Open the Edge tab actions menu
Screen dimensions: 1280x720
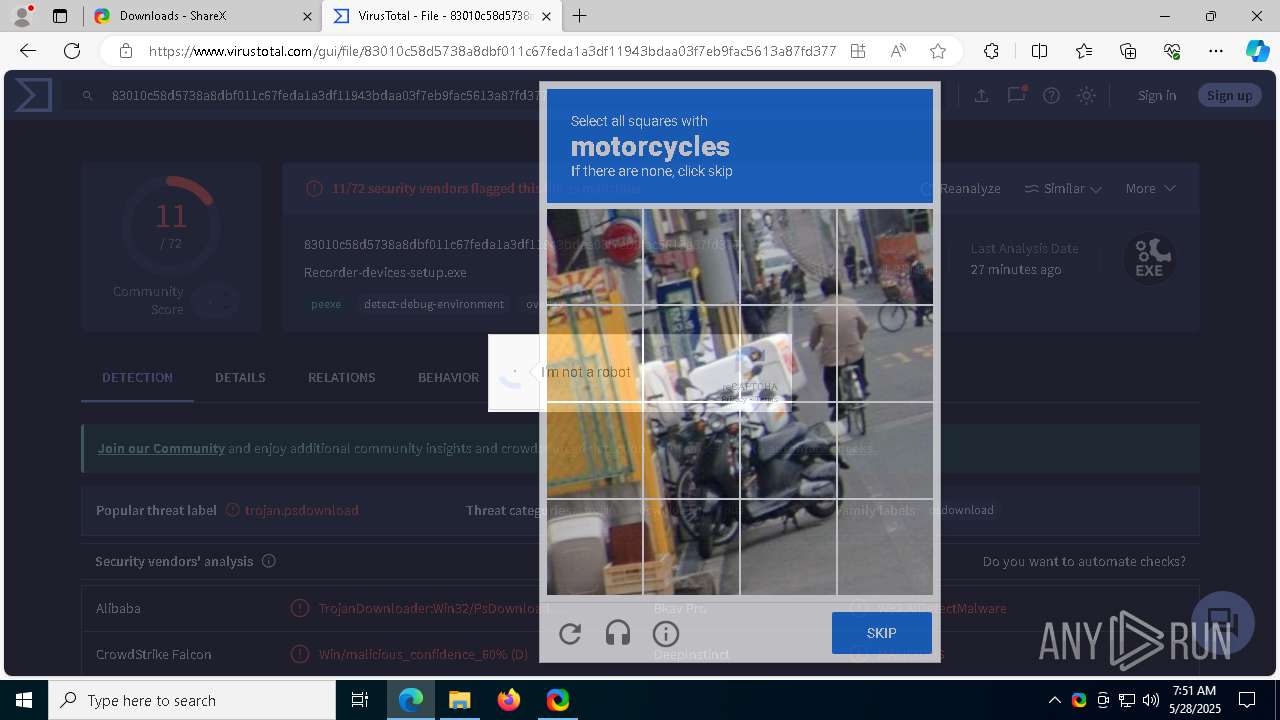pos(60,16)
